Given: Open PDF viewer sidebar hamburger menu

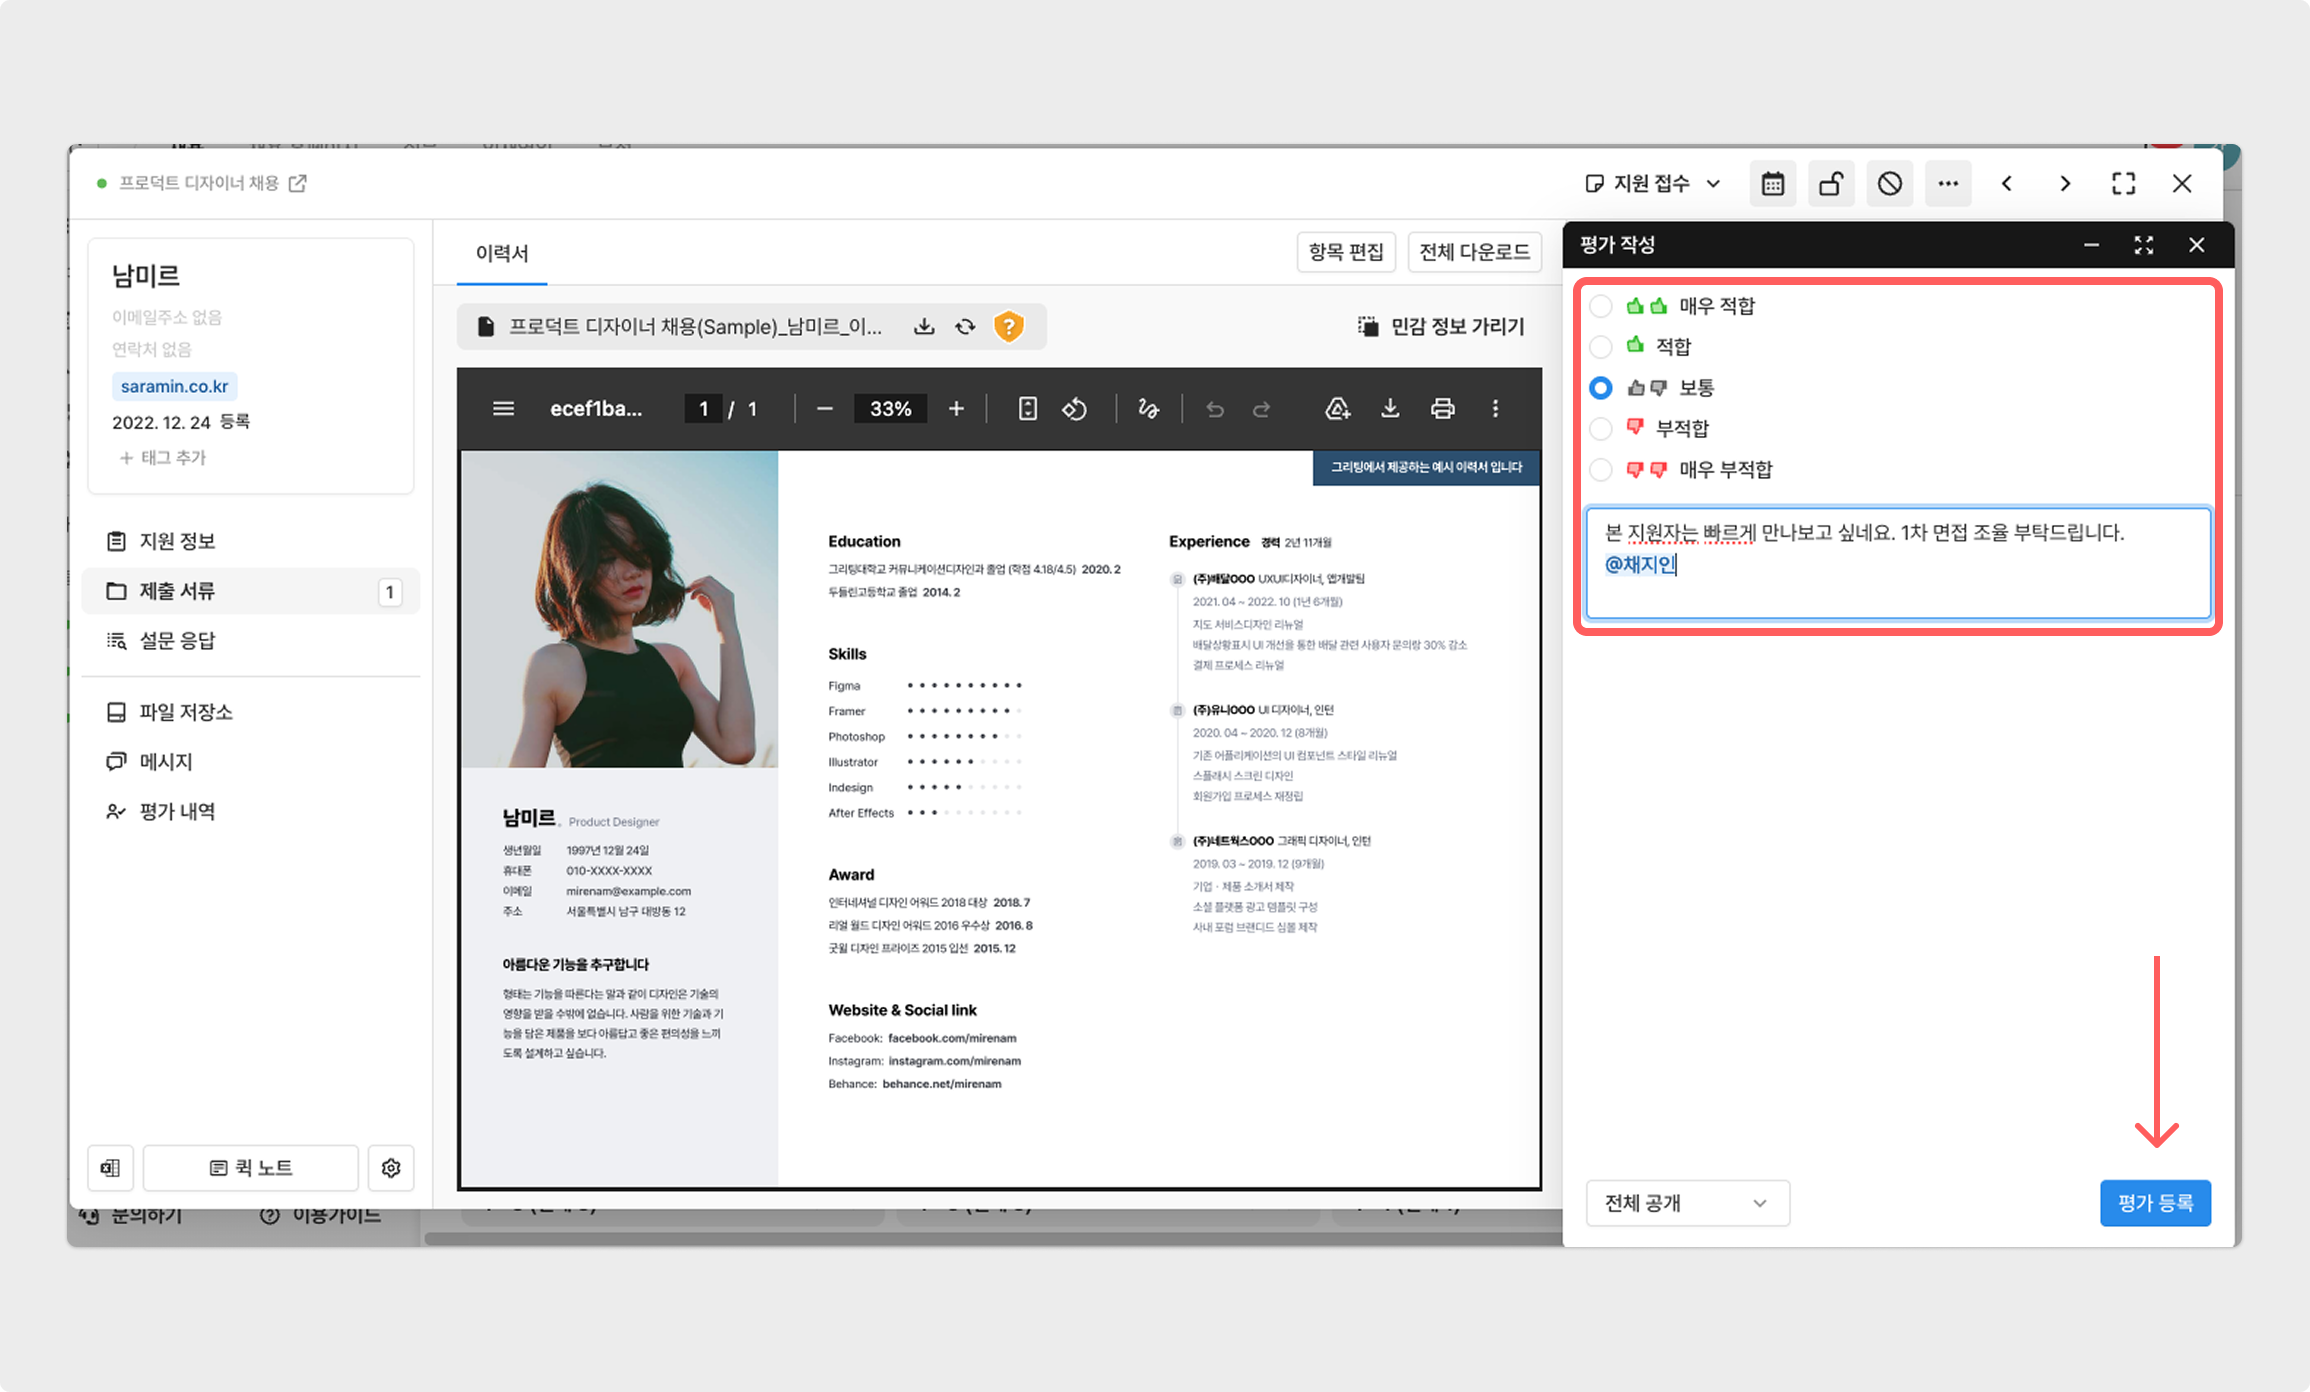Looking at the screenshot, I should 504,409.
